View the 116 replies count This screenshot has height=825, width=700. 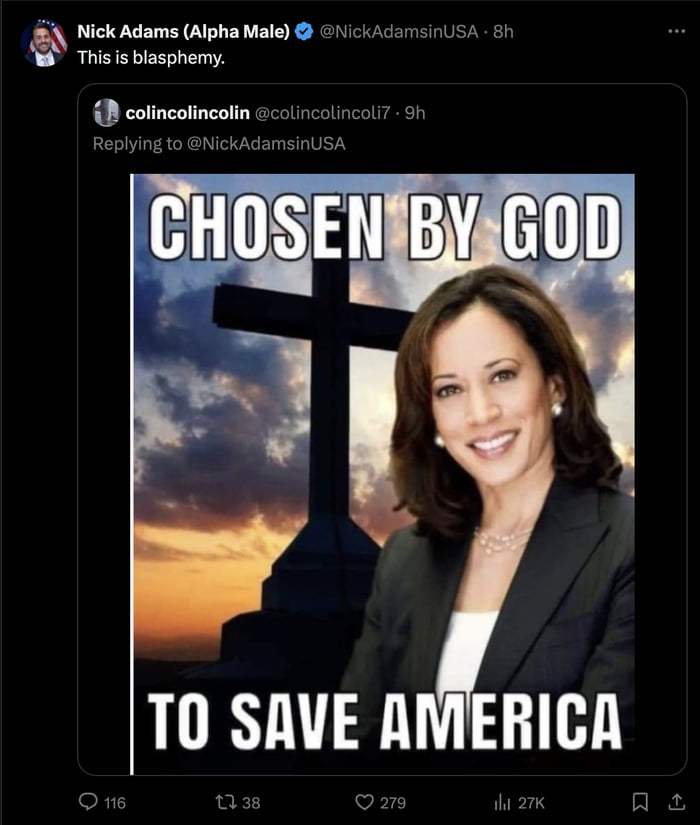click(115, 802)
